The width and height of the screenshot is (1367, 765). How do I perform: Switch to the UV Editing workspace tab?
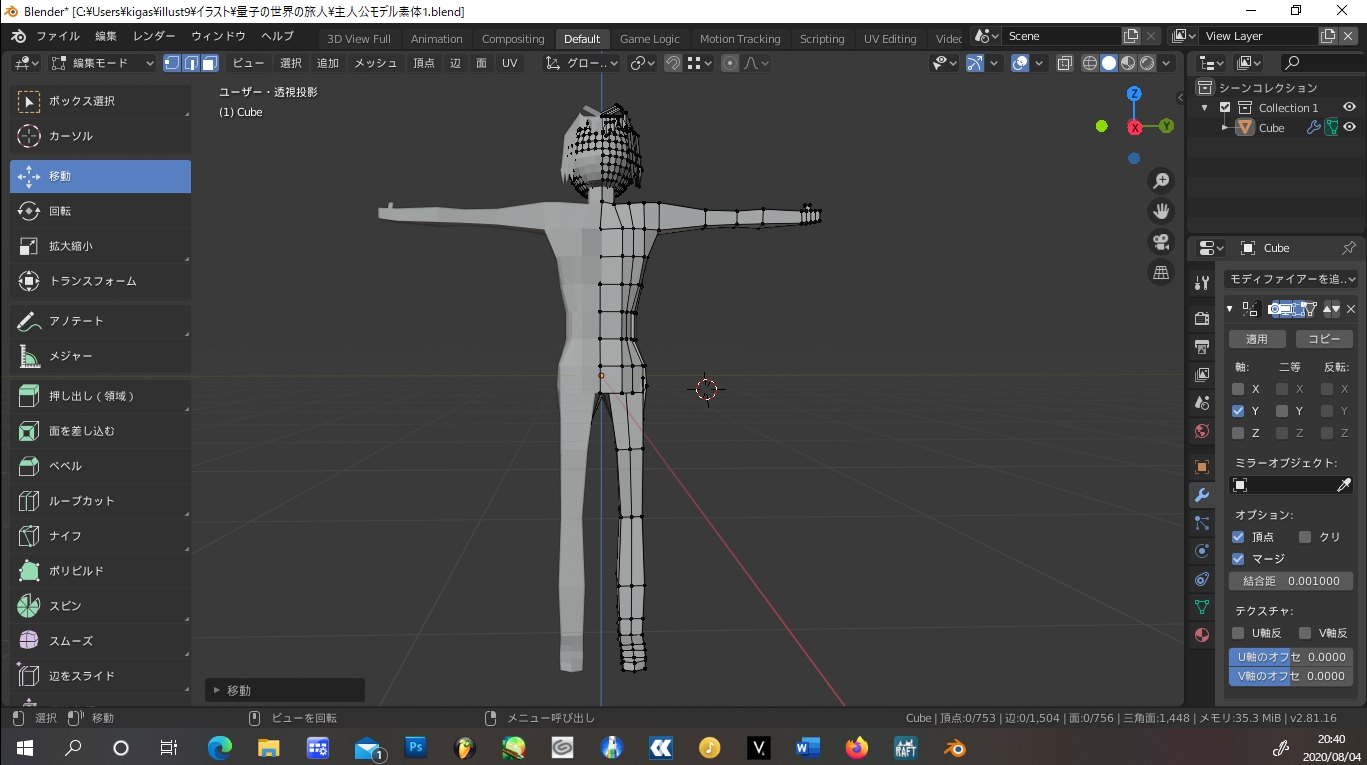(889, 39)
